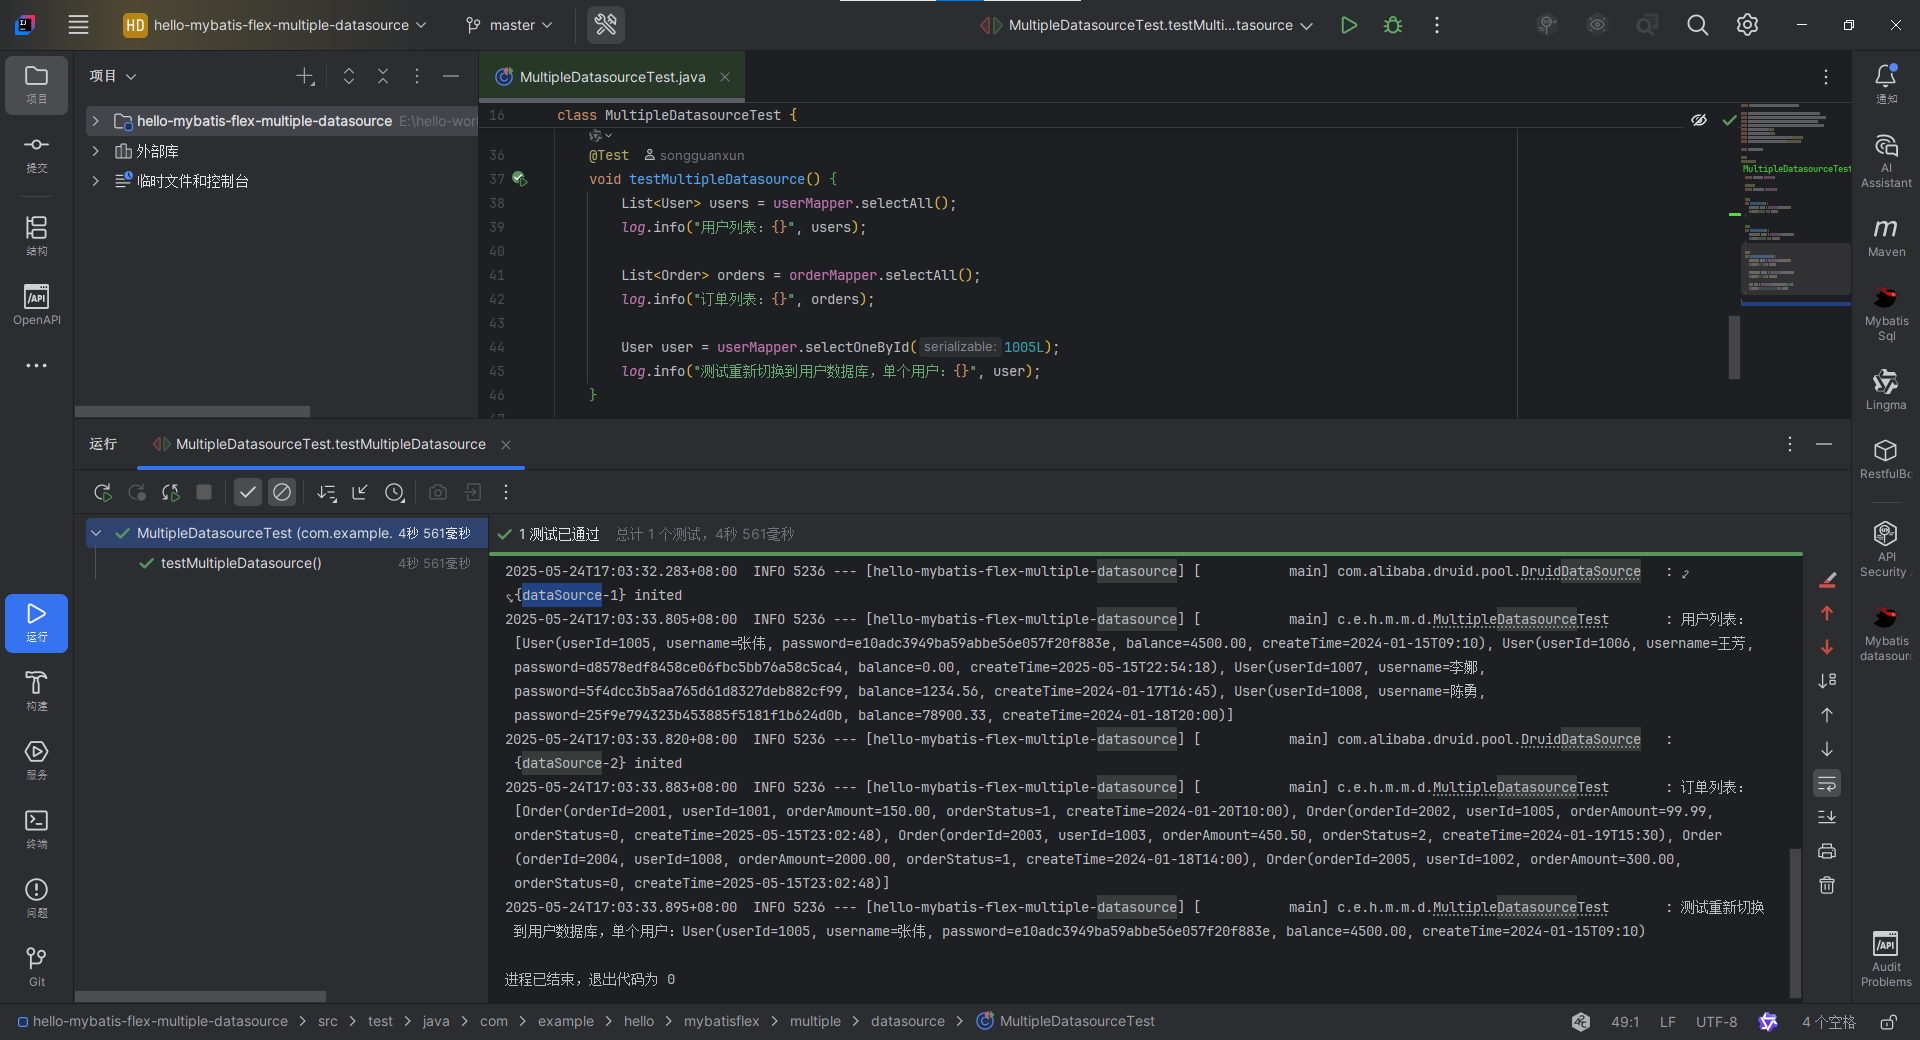Open the Maven panel on the right sidebar
Screen dimensions: 1920x1040
[x=1886, y=237]
